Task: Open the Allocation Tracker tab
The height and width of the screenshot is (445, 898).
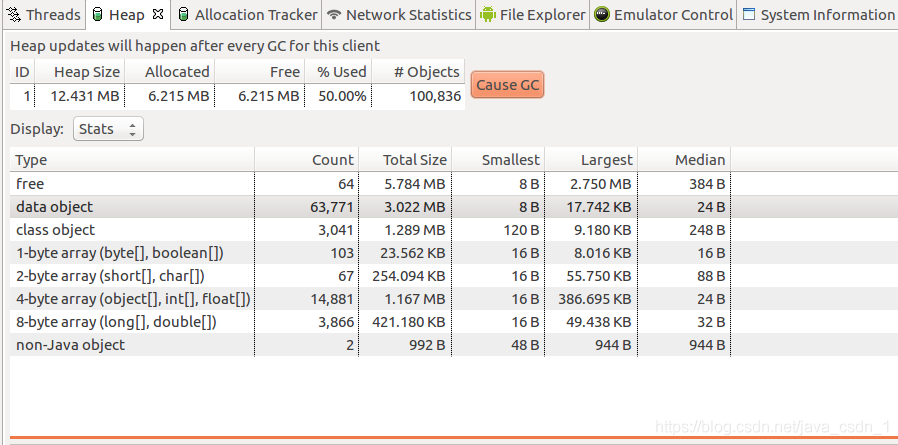Action: tap(247, 15)
